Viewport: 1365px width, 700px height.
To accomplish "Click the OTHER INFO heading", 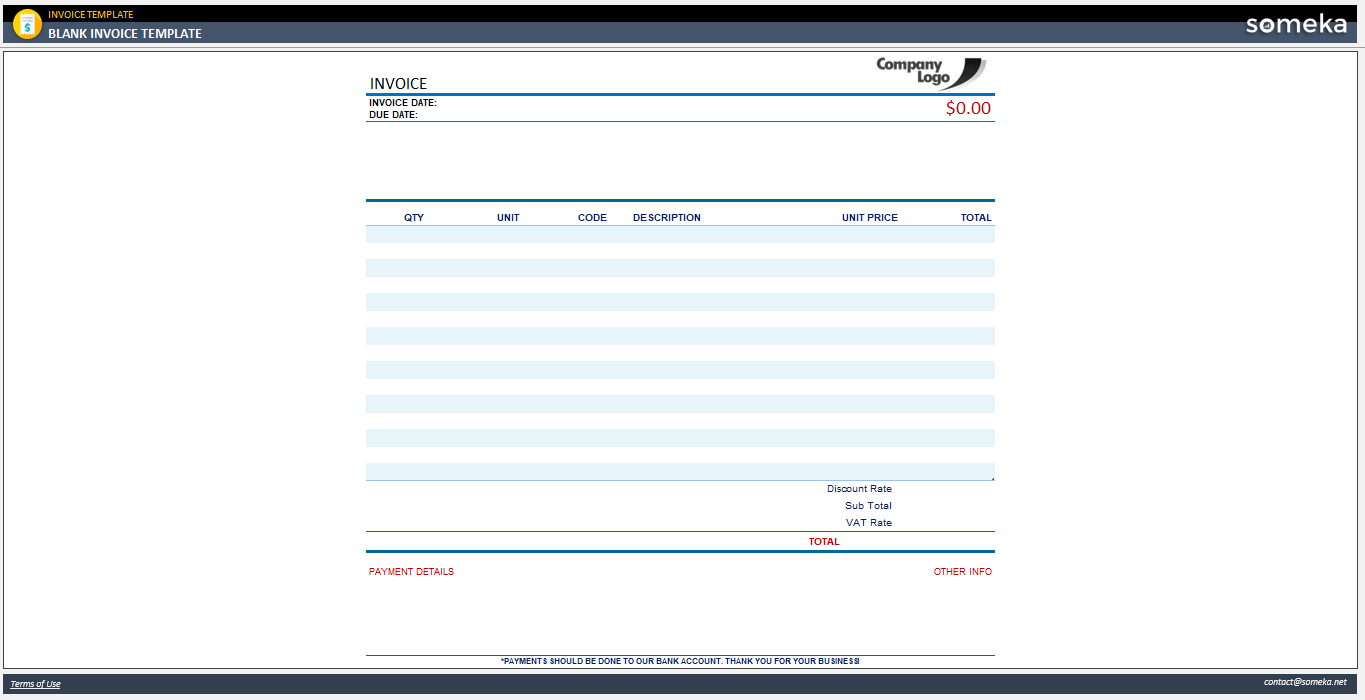I will pos(963,572).
